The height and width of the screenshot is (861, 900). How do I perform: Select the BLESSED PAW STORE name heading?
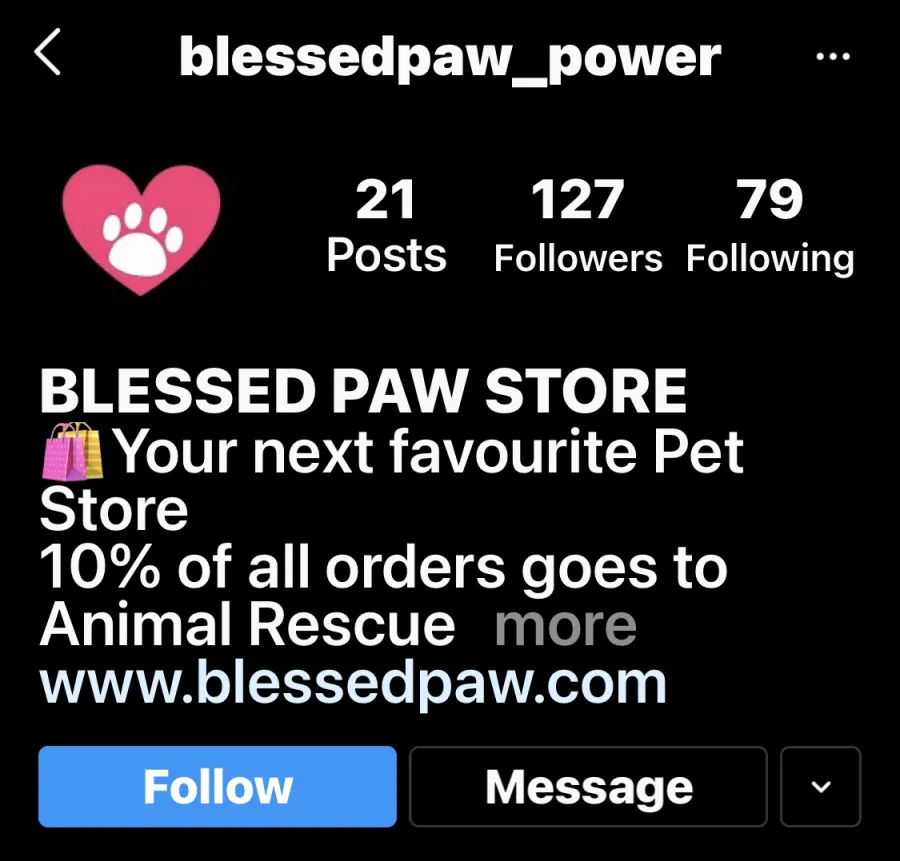(363, 391)
